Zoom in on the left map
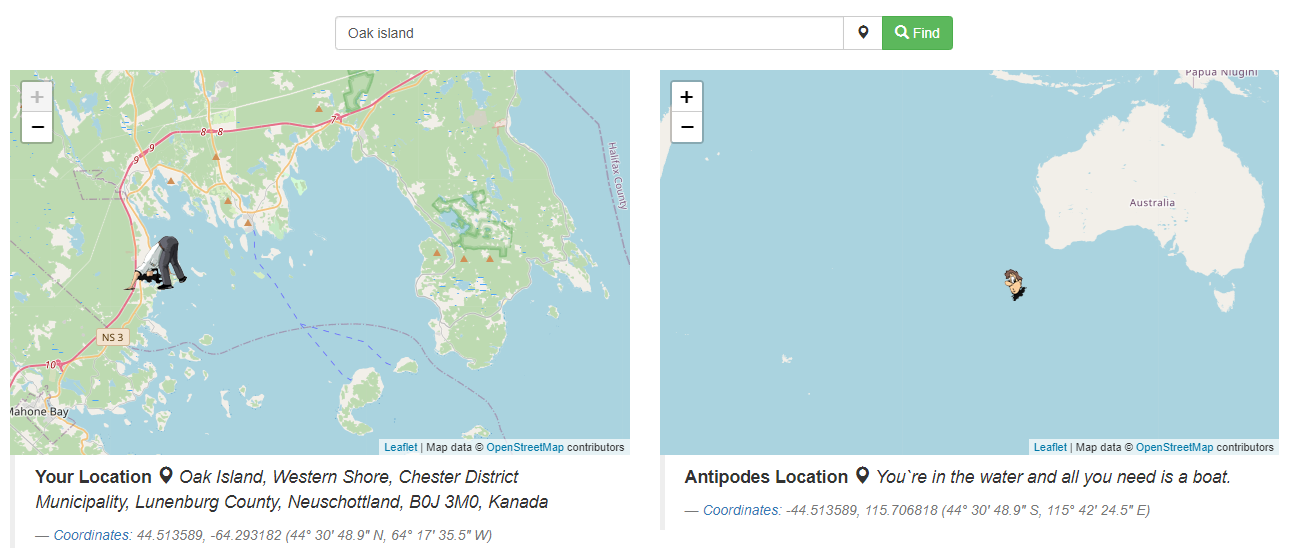Image resolution: width=1291 pixels, height=548 pixels. pos(37,97)
